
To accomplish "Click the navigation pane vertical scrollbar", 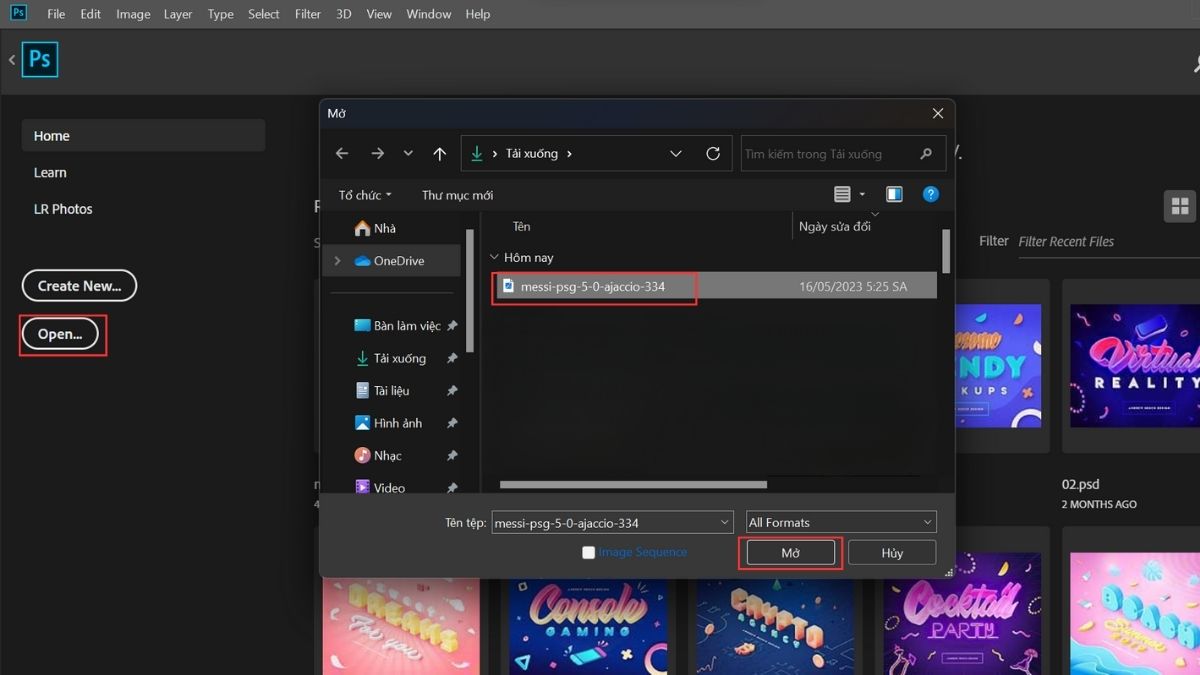I will point(470,291).
